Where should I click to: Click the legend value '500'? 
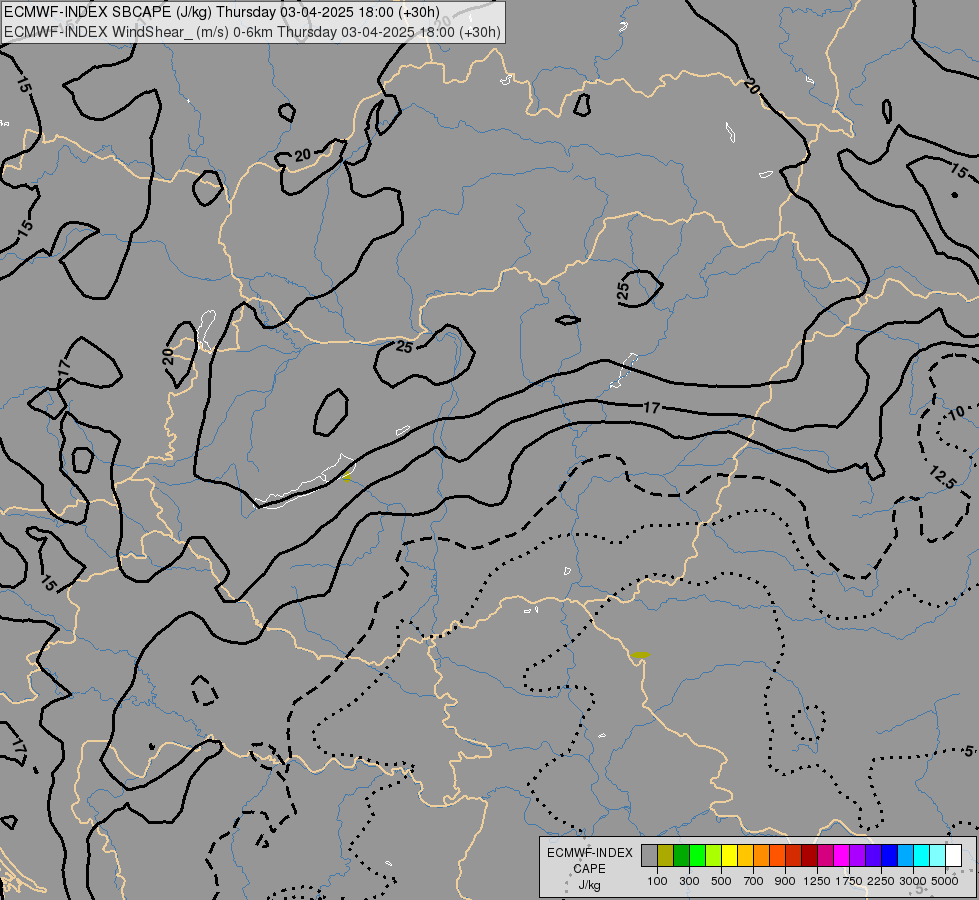[721, 881]
